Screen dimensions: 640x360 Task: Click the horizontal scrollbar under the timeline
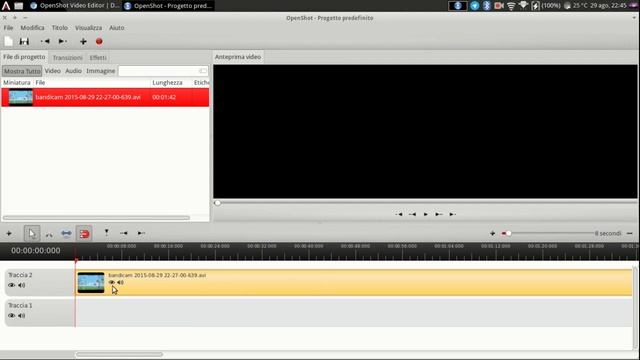[119, 354]
